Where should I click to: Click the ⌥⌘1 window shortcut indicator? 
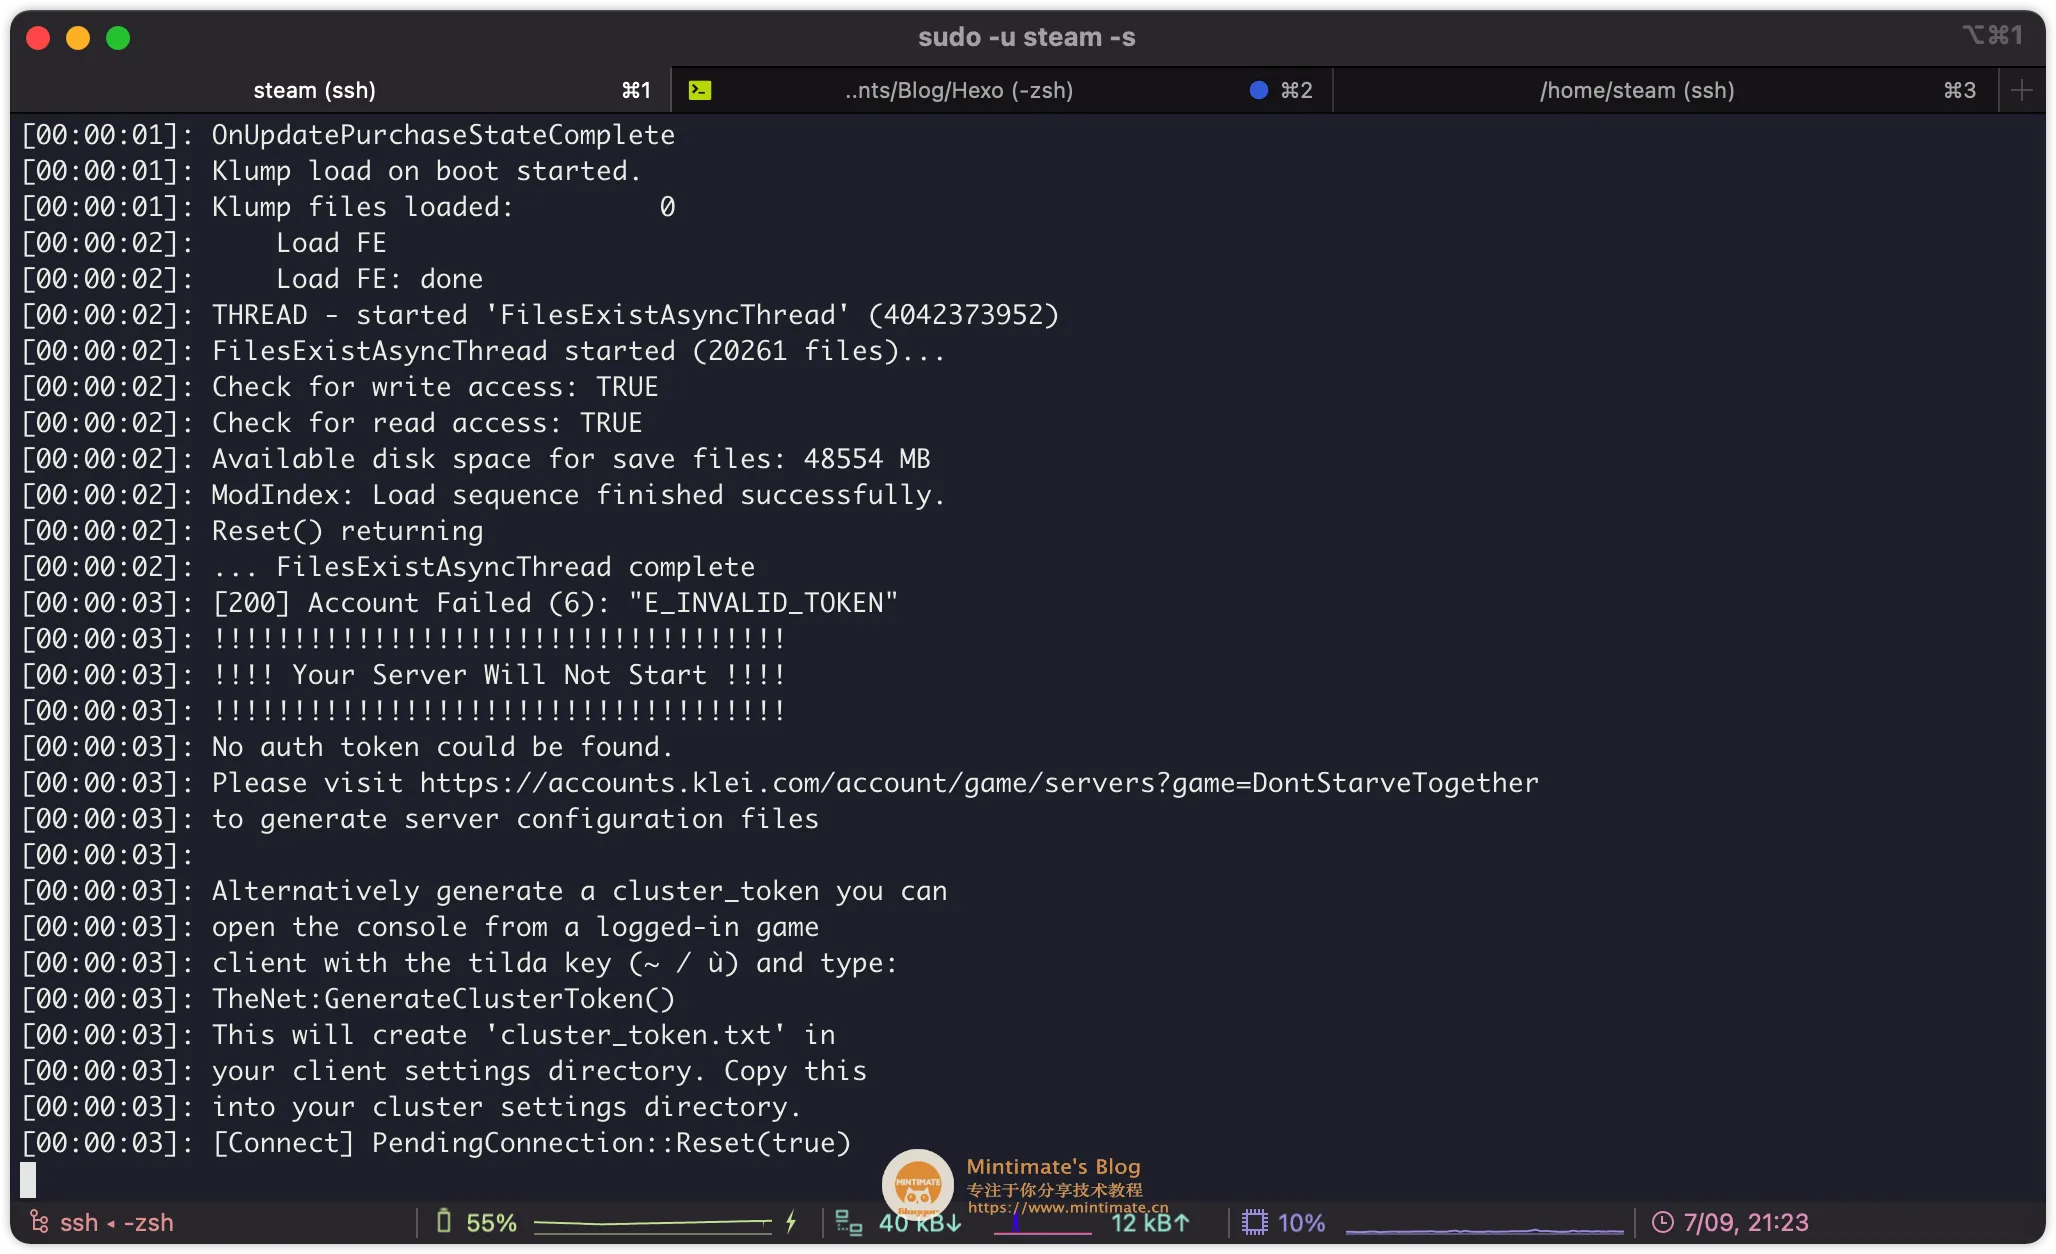[1992, 36]
